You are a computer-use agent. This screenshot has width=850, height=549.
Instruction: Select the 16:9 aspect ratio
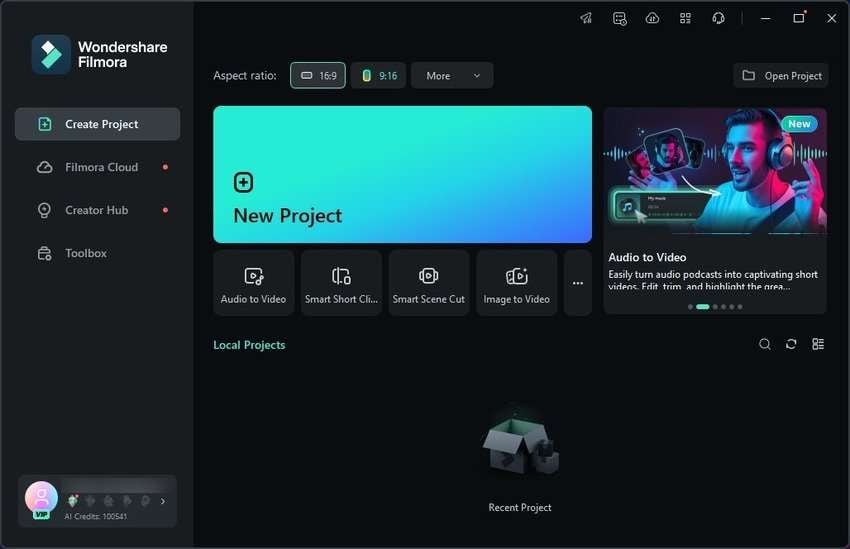point(318,75)
